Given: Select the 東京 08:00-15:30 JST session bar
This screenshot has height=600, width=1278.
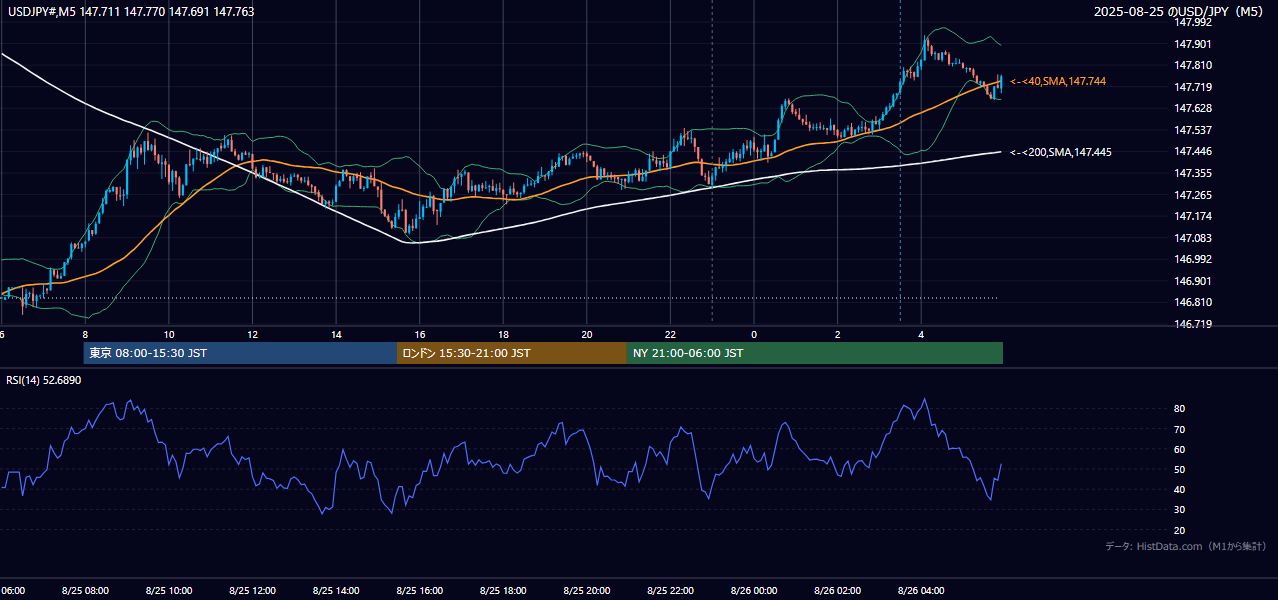Looking at the screenshot, I should click(x=240, y=353).
